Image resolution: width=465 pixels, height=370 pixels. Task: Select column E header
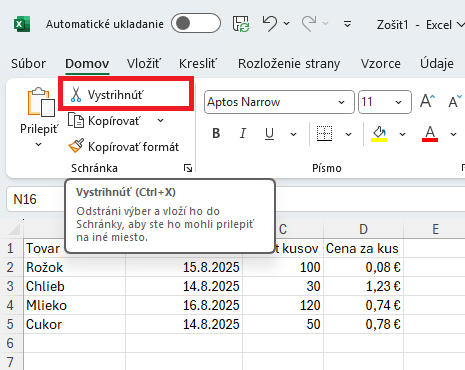[x=435, y=229]
